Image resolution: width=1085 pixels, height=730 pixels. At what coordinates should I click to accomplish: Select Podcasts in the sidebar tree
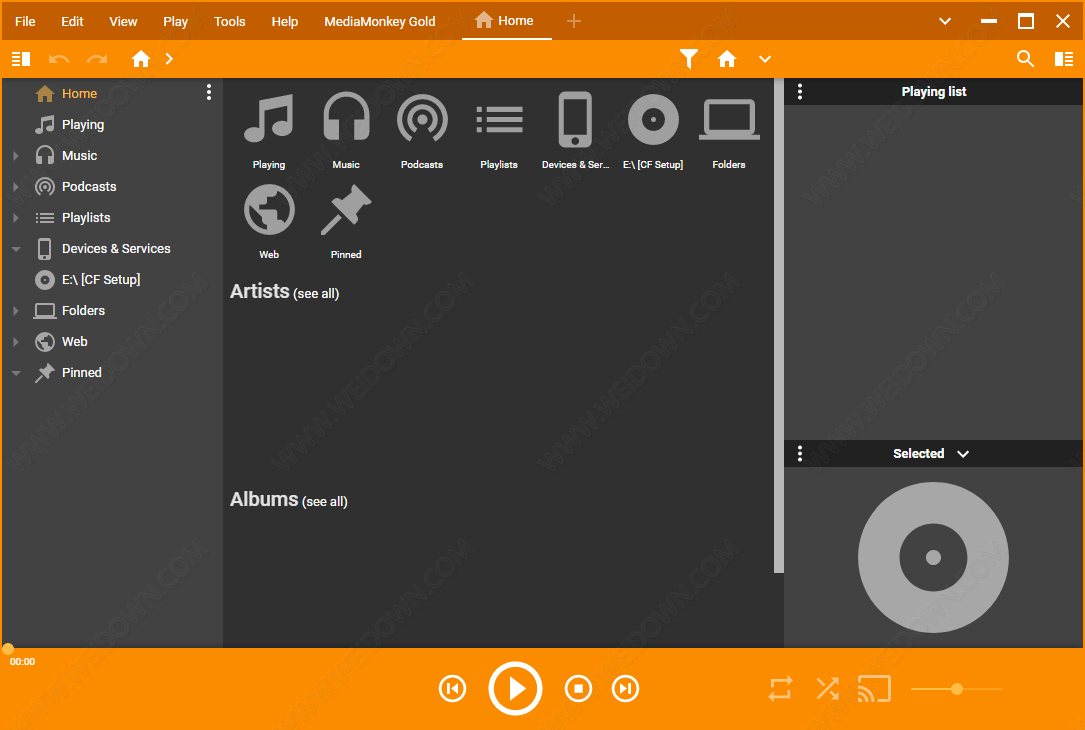pyautogui.click(x=89, y=187)
